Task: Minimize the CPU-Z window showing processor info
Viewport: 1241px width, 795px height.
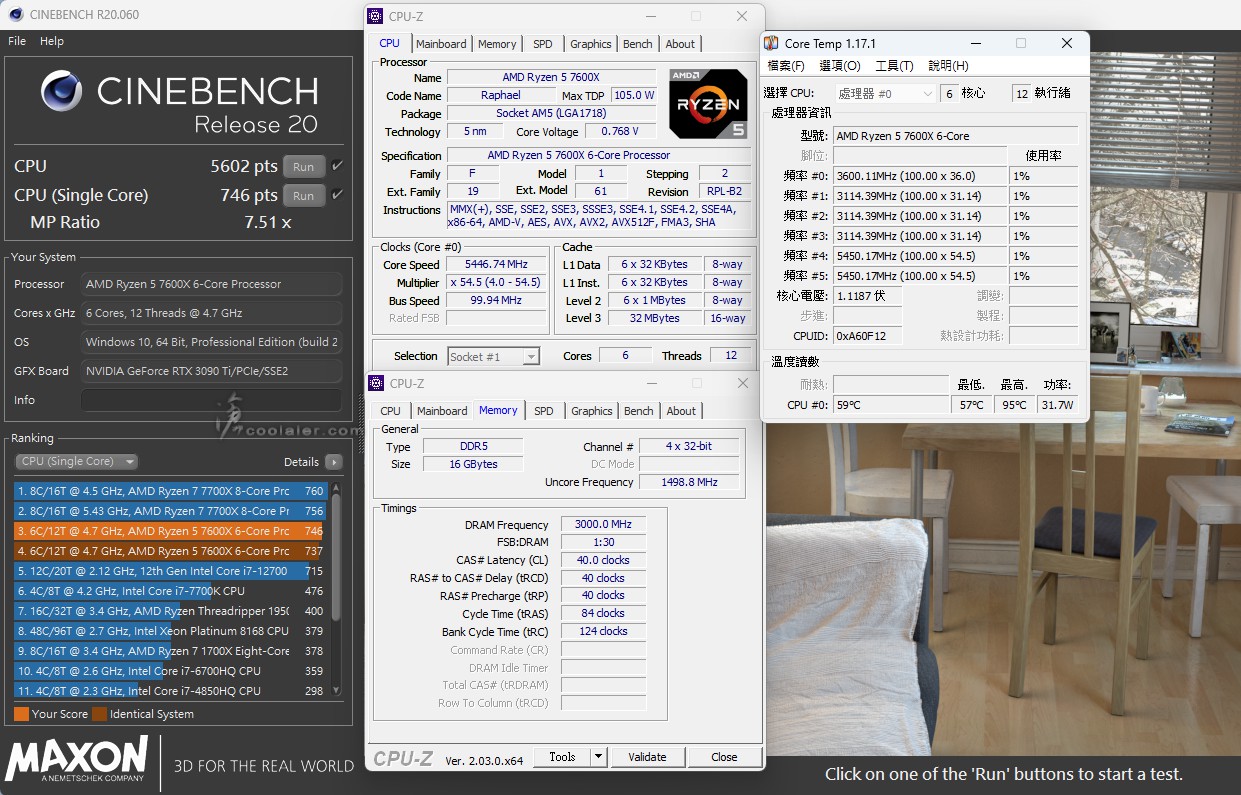Action: (x=650, y=16)
